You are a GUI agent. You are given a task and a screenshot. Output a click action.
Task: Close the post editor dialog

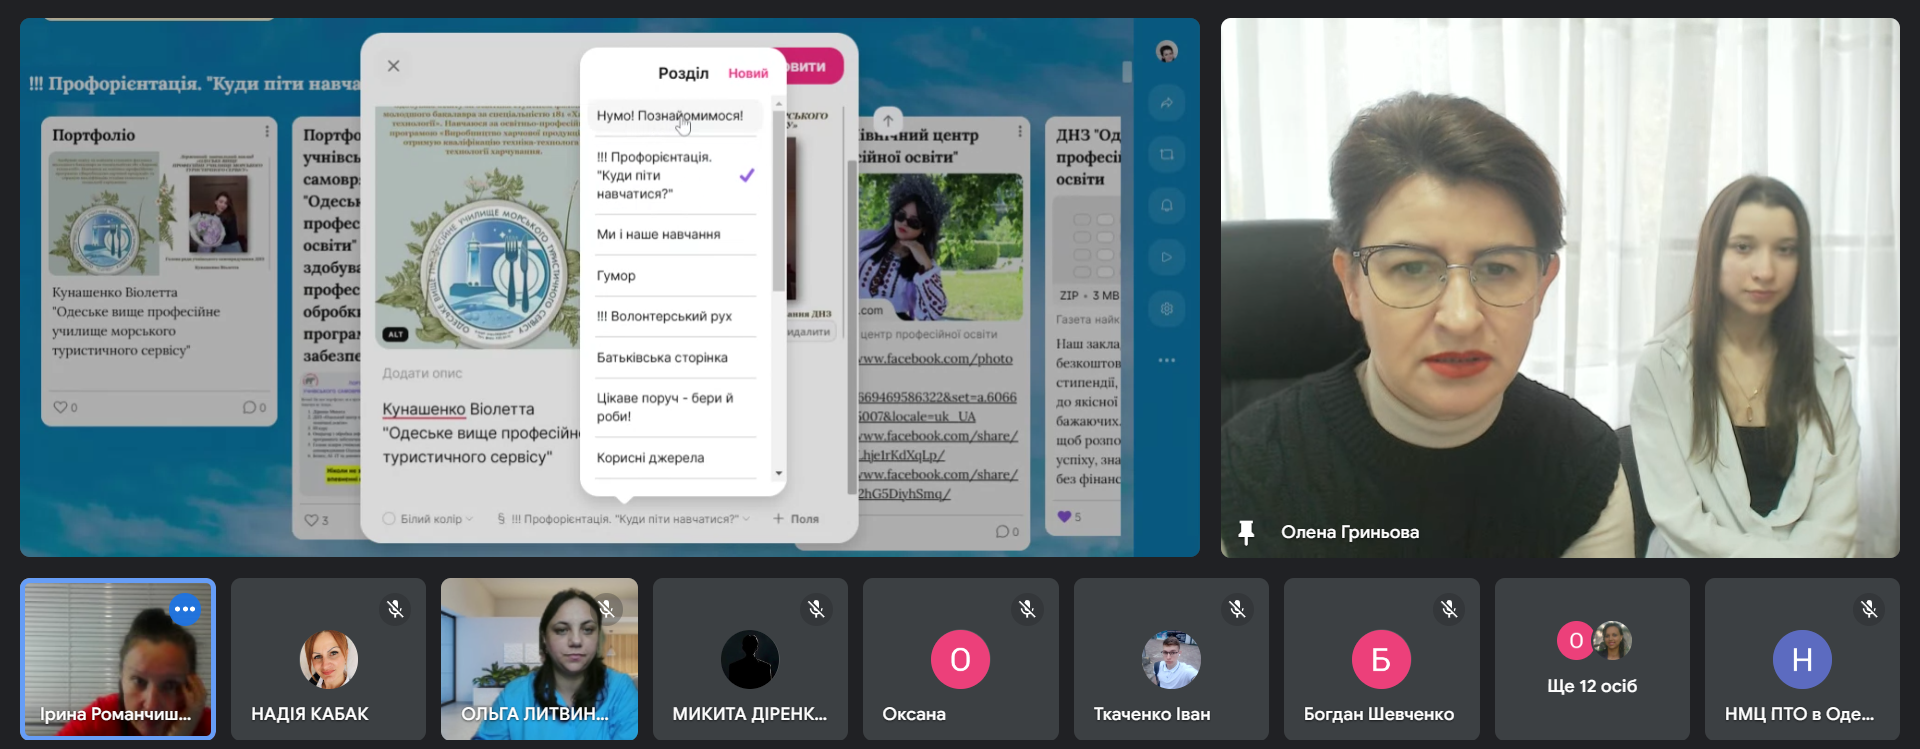(x=393, y=66)
